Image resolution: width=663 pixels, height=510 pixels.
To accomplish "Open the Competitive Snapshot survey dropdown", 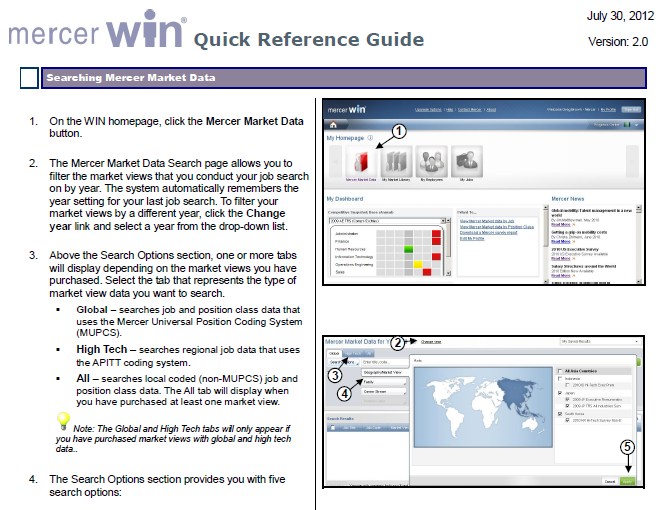I will [x=387, y=221].
